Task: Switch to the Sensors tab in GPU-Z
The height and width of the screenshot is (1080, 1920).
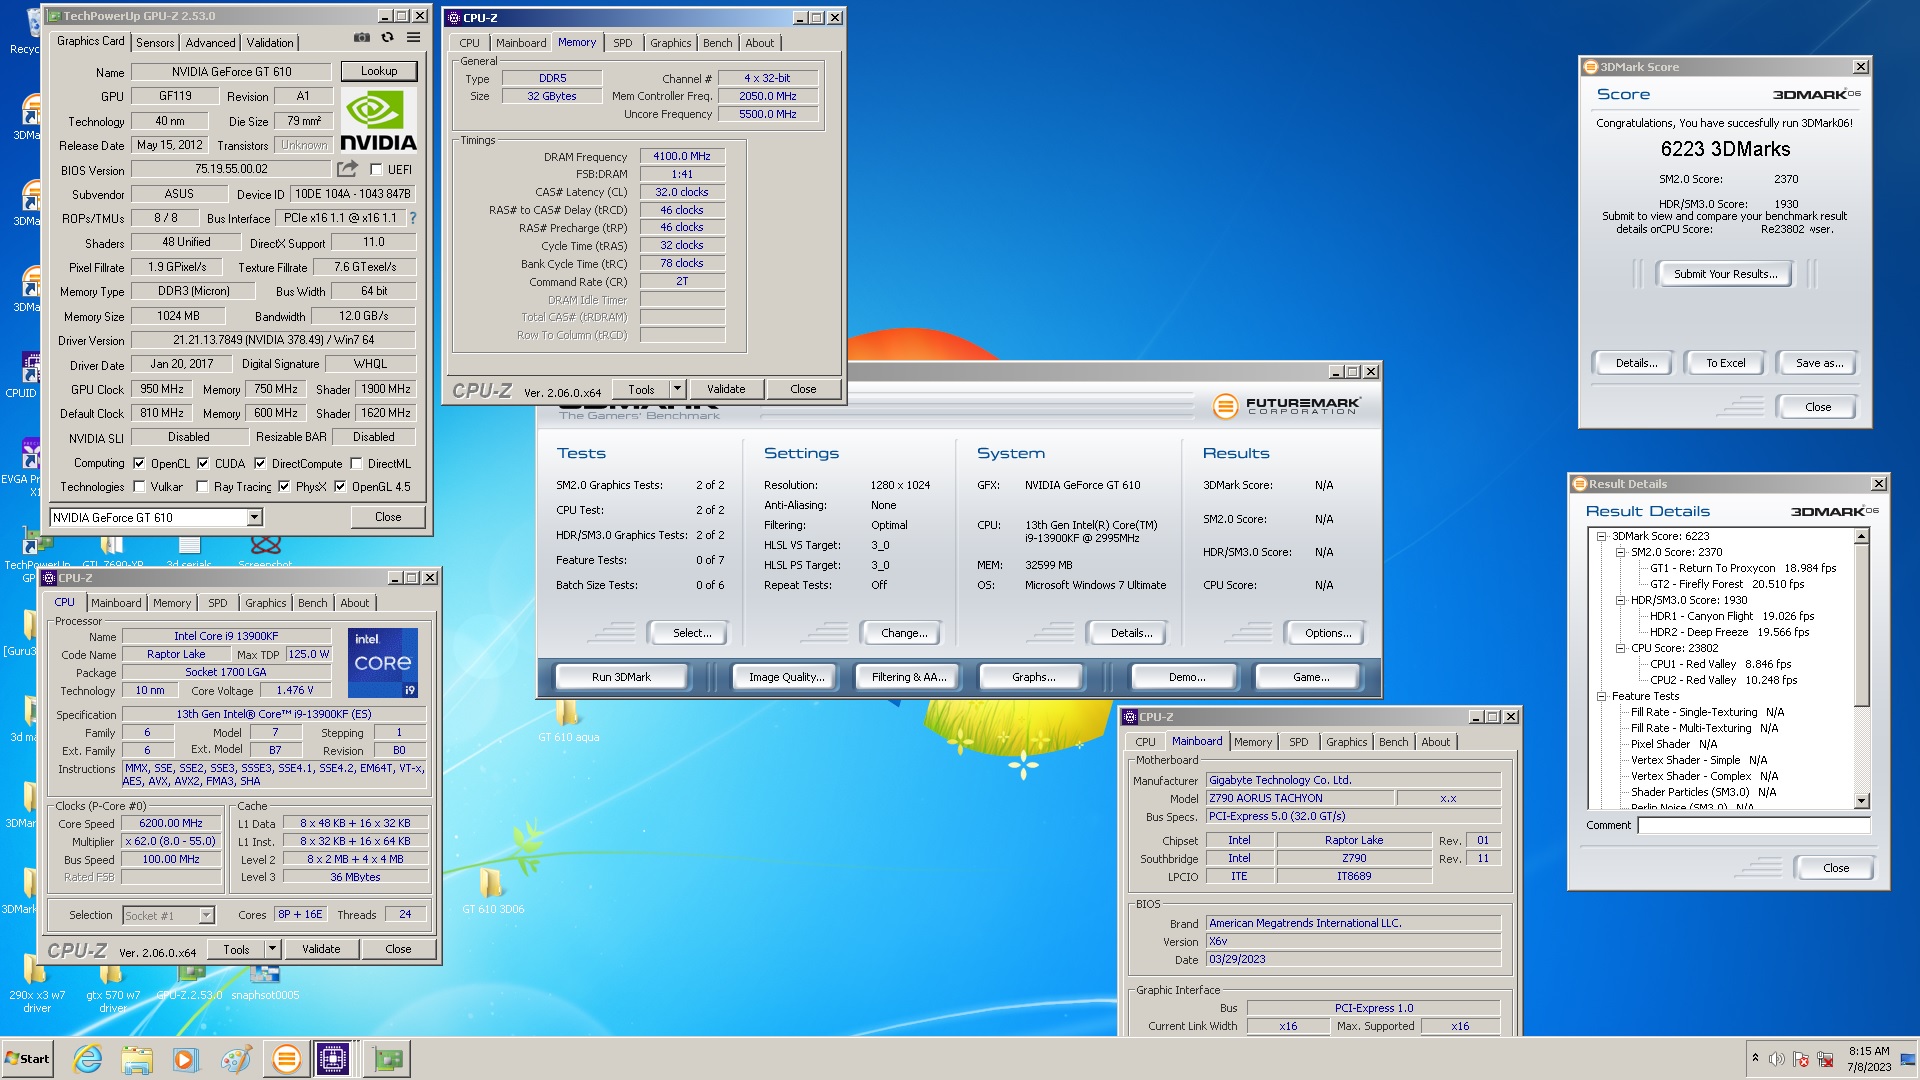Action: [155, 42]
